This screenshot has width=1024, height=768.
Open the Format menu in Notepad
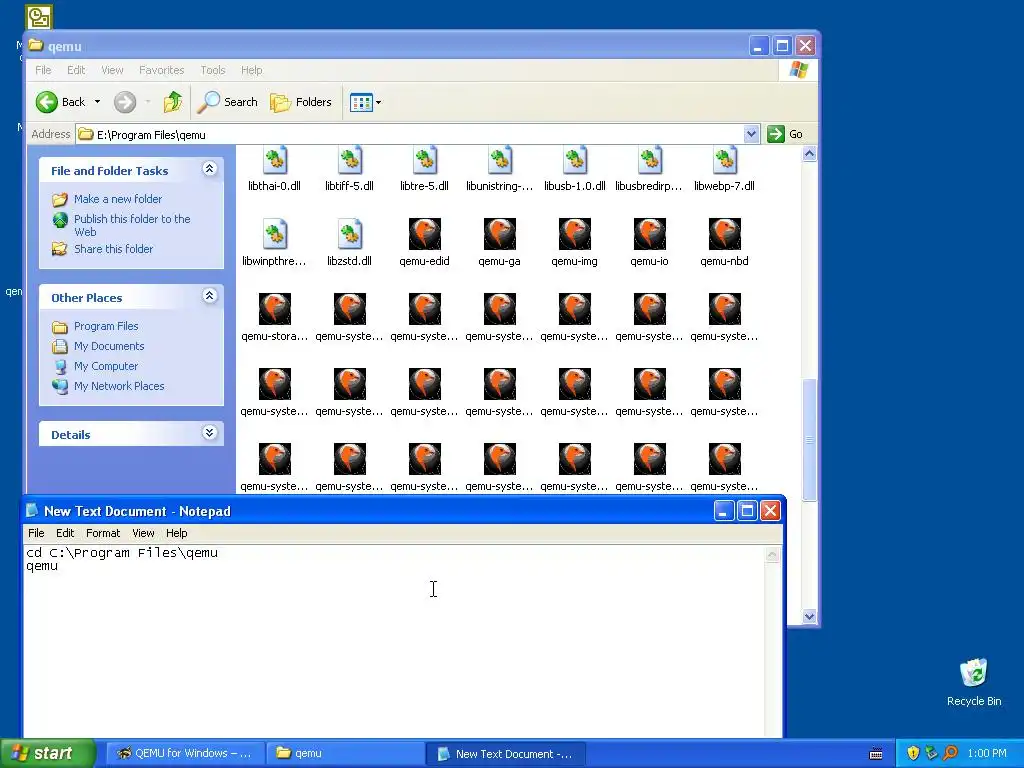103,533
